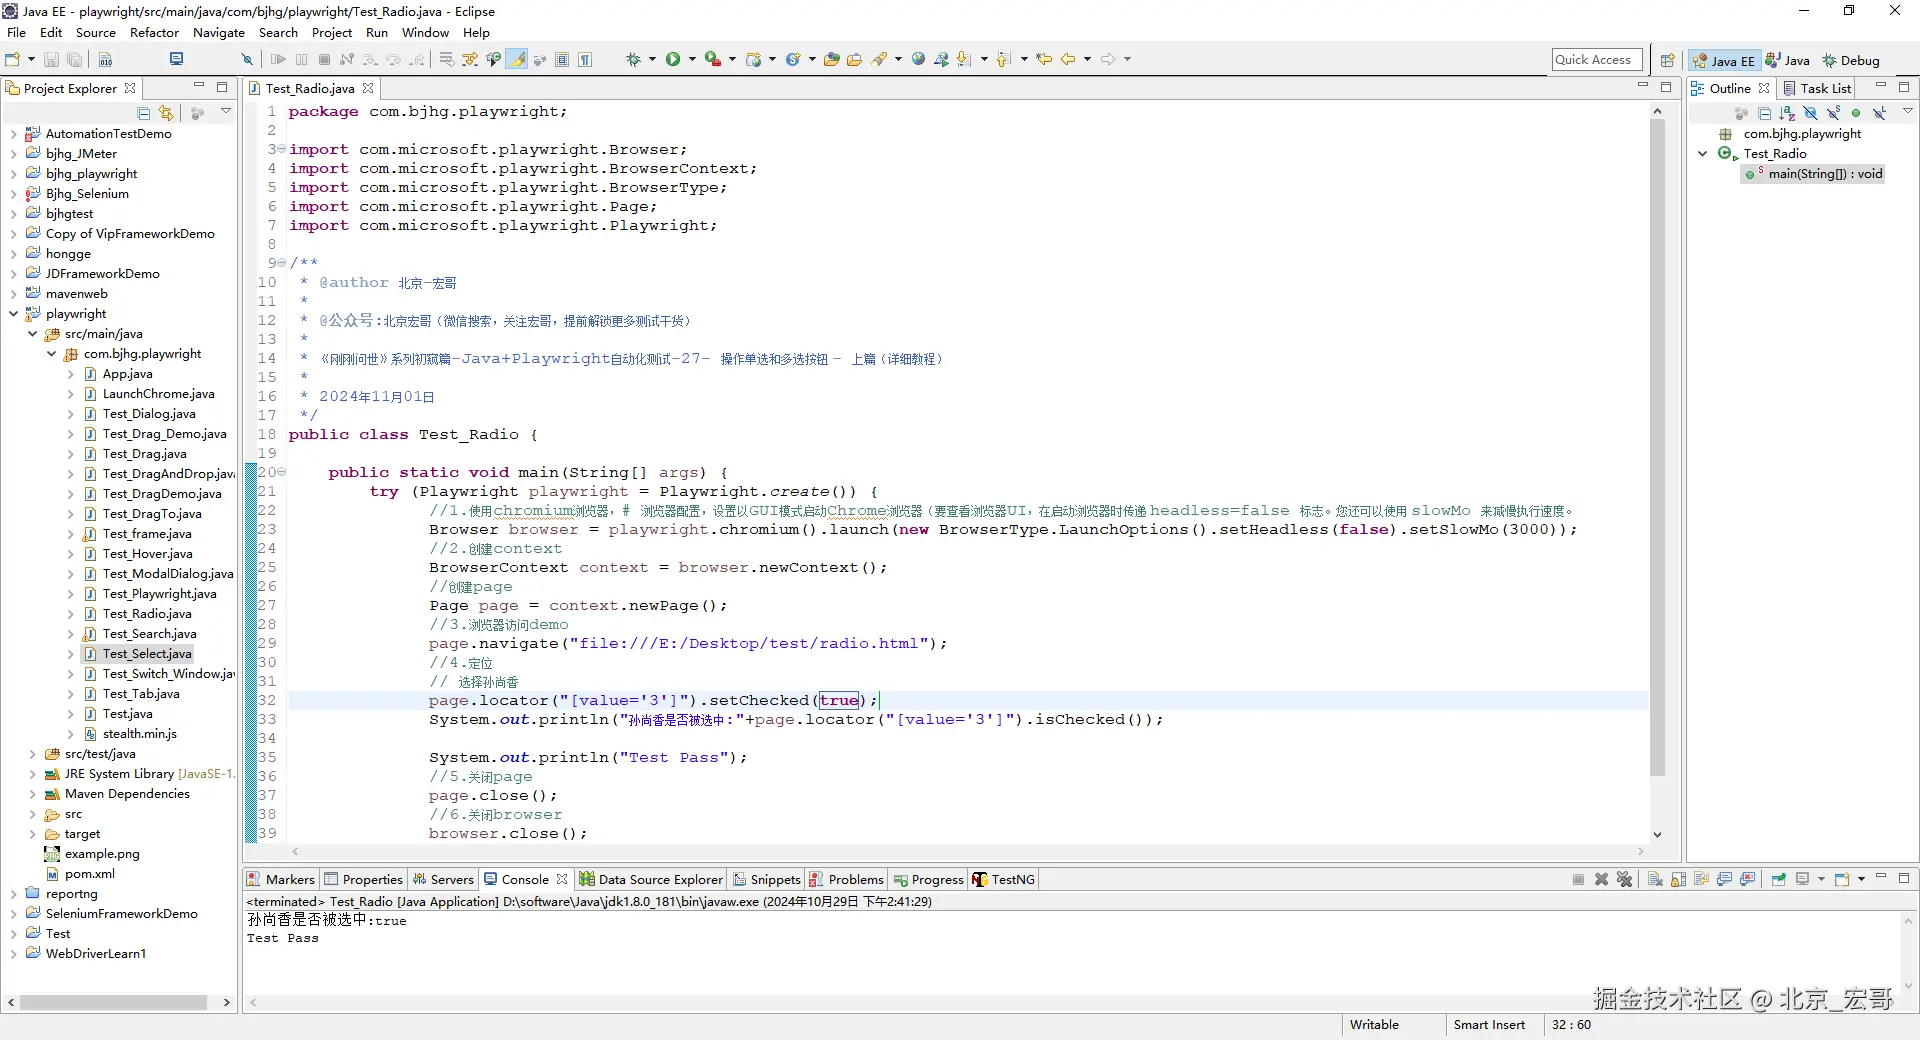The width and height of the screenshot is (1920, 1040).
Task: Expand the AutomationTestDemo project
Action: point(14,134)
